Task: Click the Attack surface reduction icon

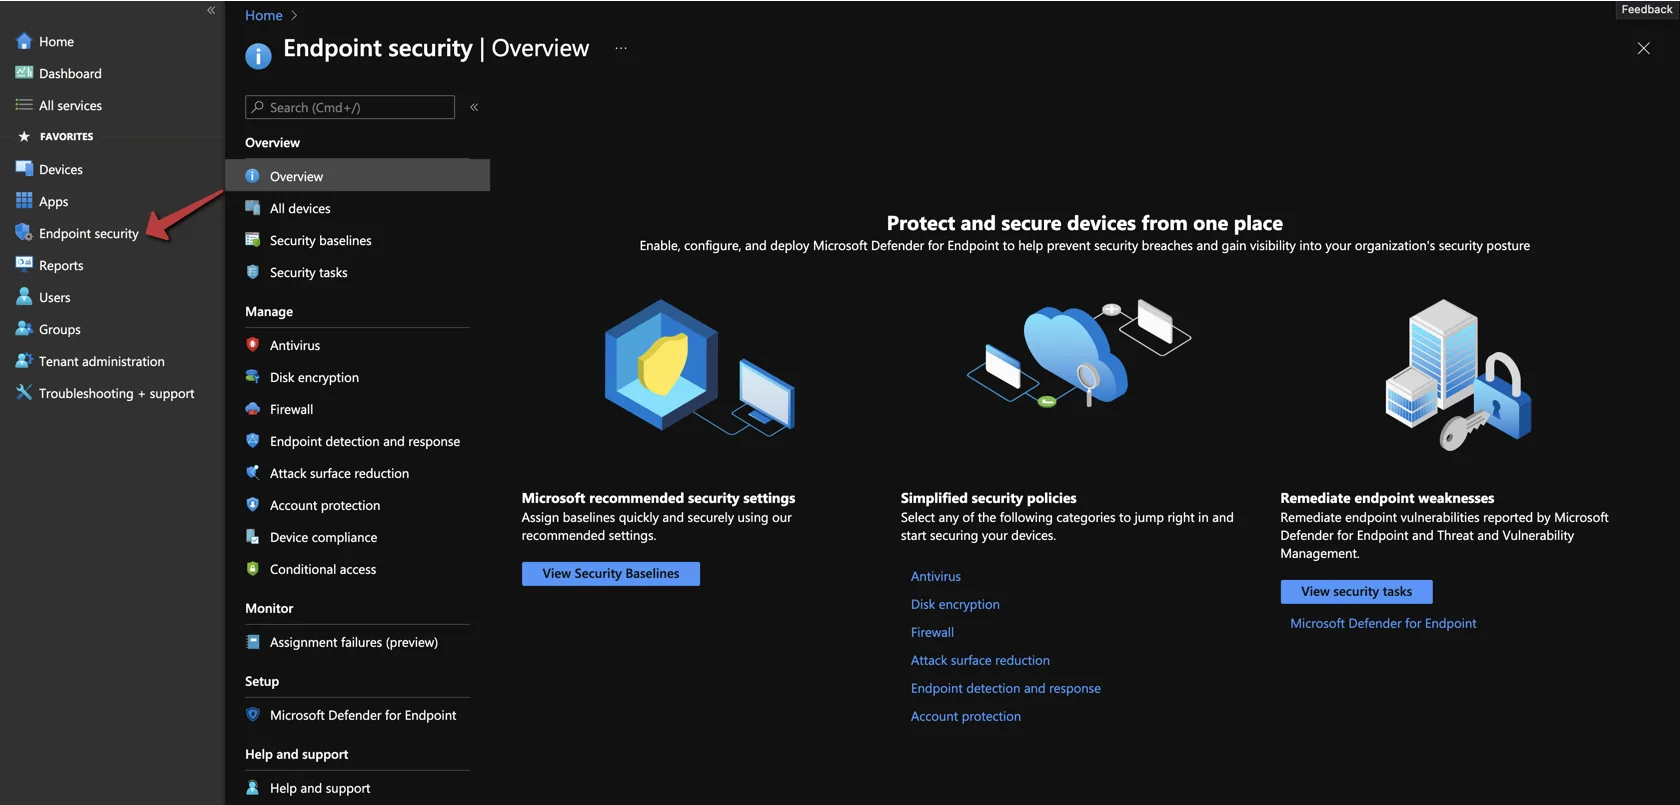Action: click(x=253, y=473)
